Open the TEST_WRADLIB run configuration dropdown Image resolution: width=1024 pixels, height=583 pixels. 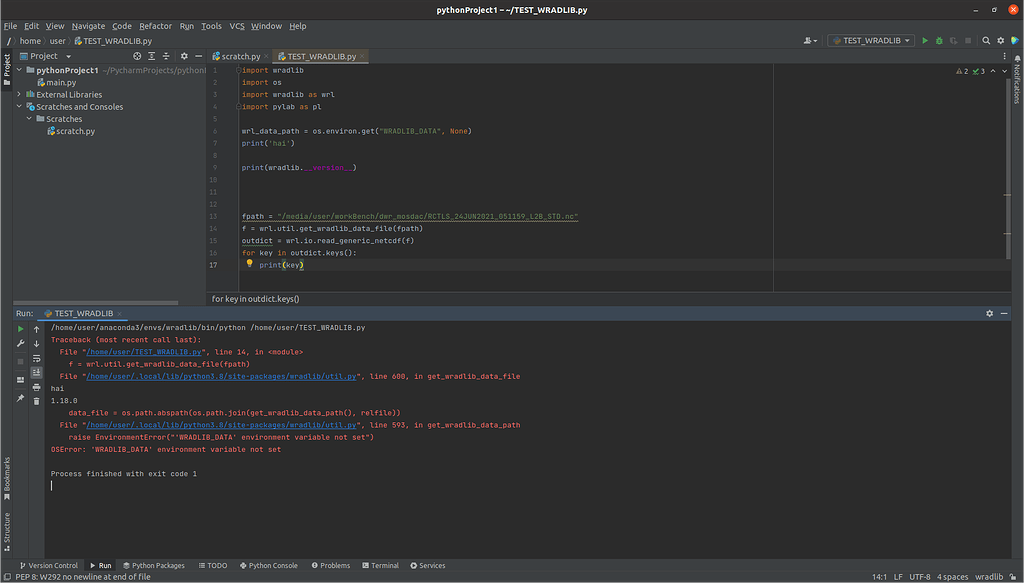pyautogui.click(x=870, y=41)
